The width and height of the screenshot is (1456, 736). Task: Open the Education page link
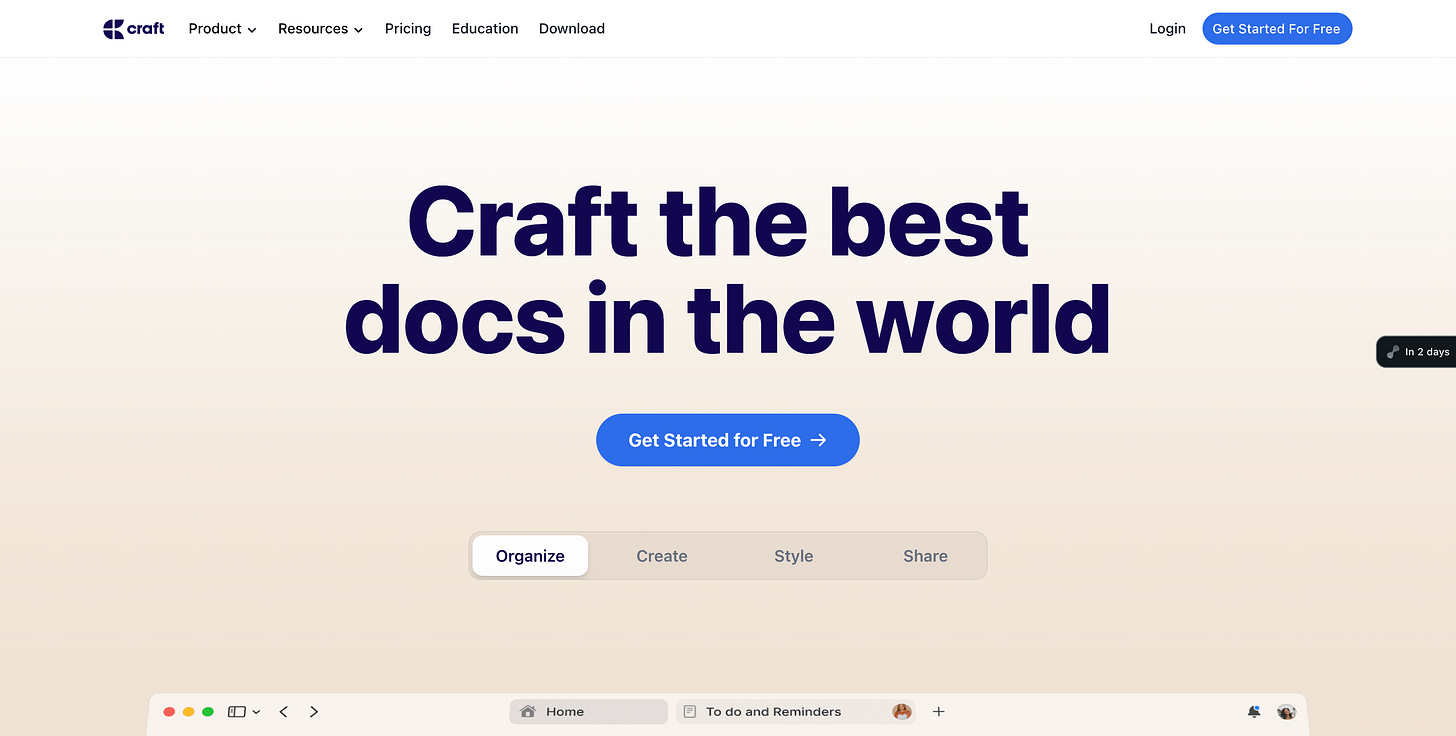coord(485,29)
